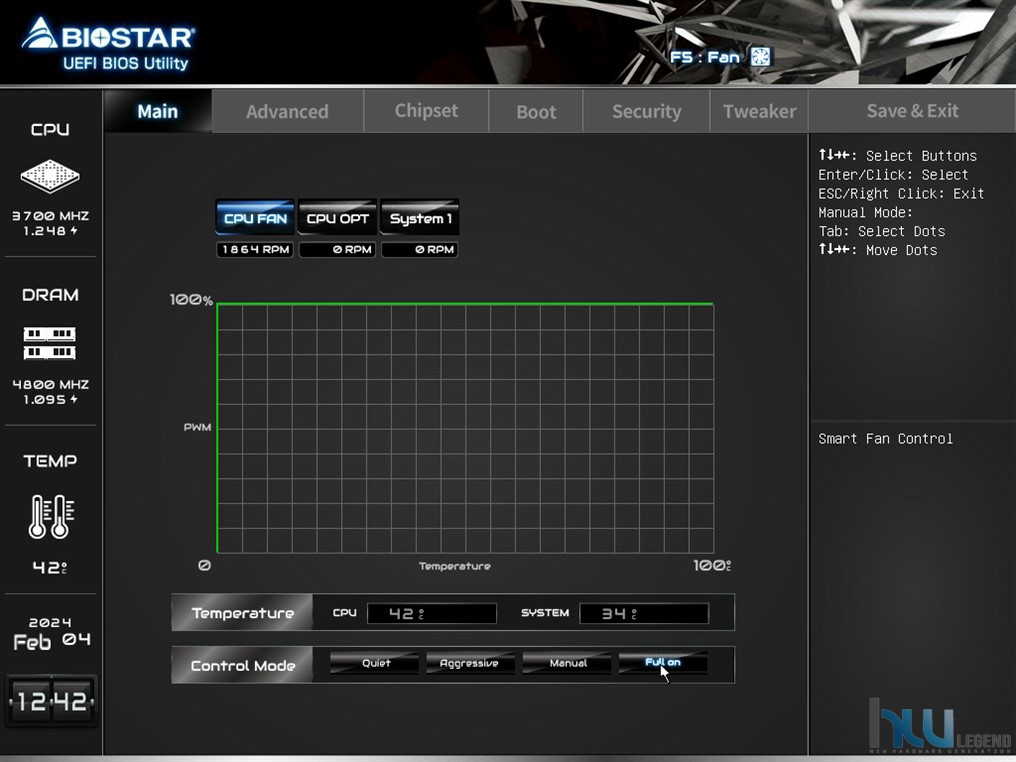Click the 100% PWM axis label
1016x762 pixels.
(x=191, y=300)
